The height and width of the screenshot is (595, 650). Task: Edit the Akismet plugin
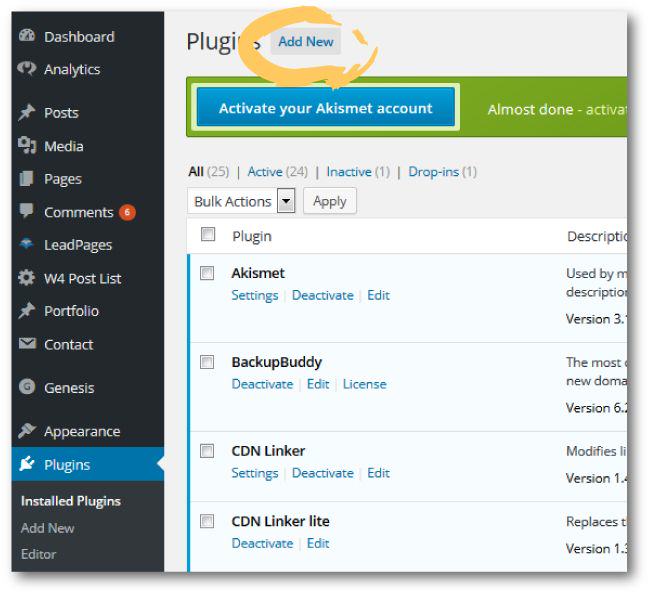378,295
